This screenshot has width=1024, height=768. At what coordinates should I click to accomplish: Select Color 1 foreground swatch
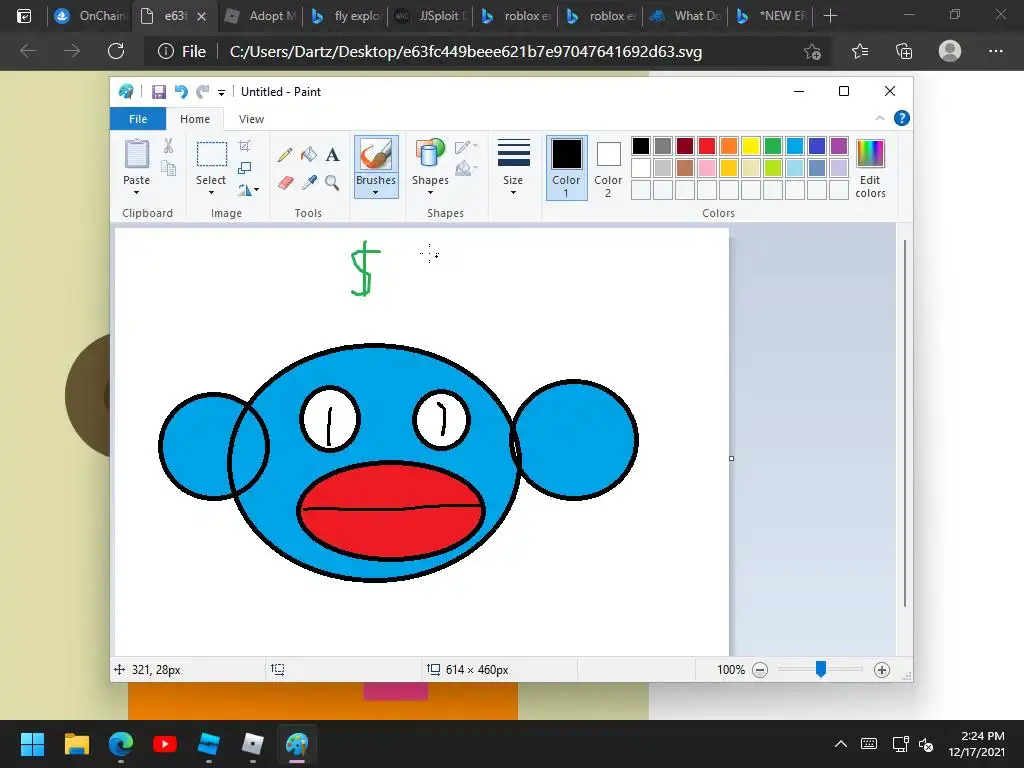pos(566,167)
